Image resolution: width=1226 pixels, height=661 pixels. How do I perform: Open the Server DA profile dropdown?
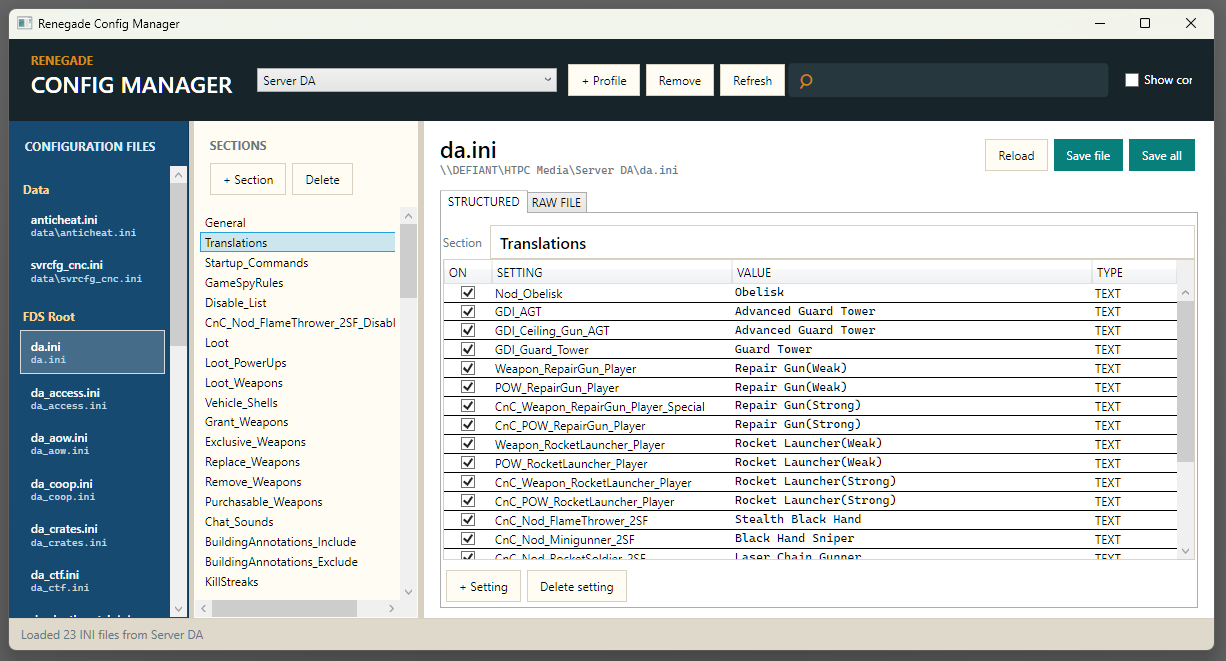click(x=407, y=80)
